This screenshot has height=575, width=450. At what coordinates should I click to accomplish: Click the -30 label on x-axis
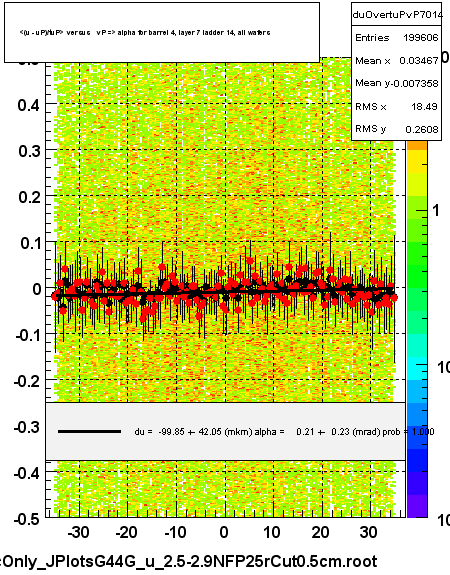tap(78, 532)
